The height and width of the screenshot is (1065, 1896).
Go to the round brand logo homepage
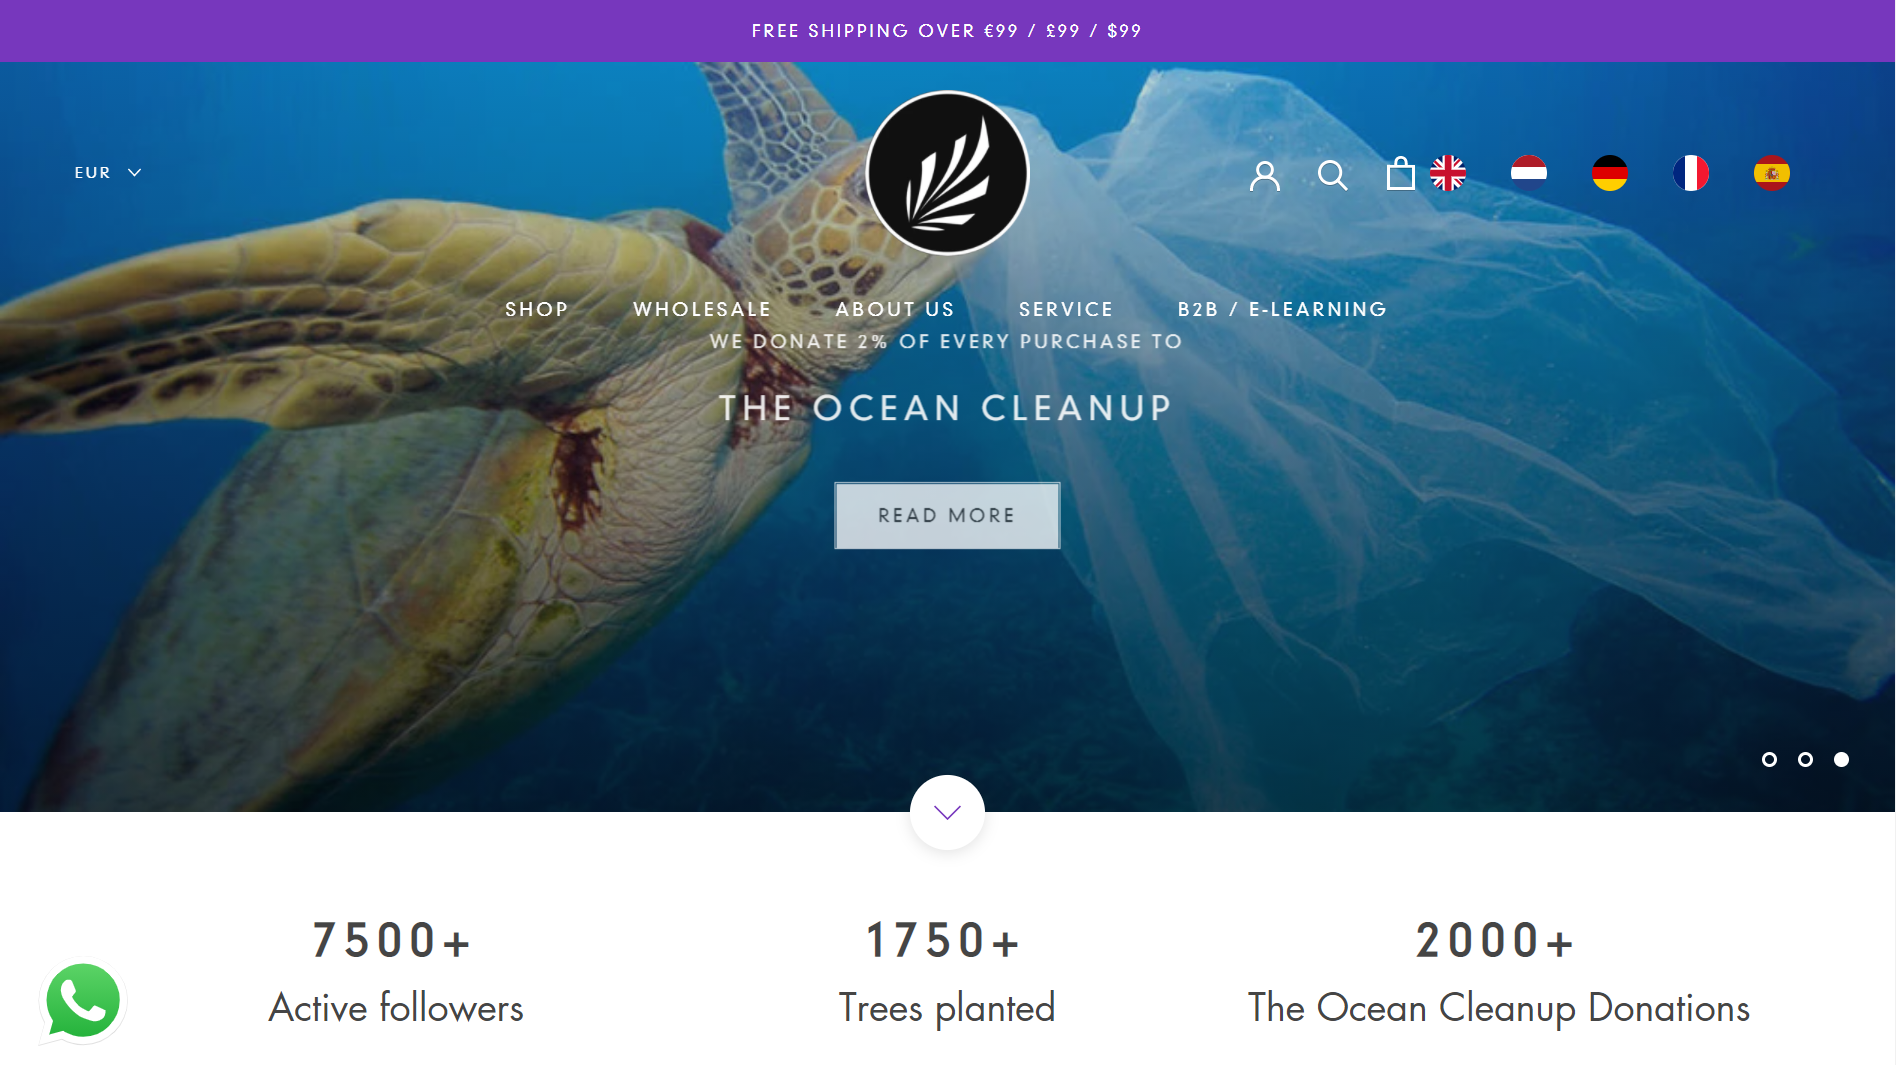pos(947,173)
